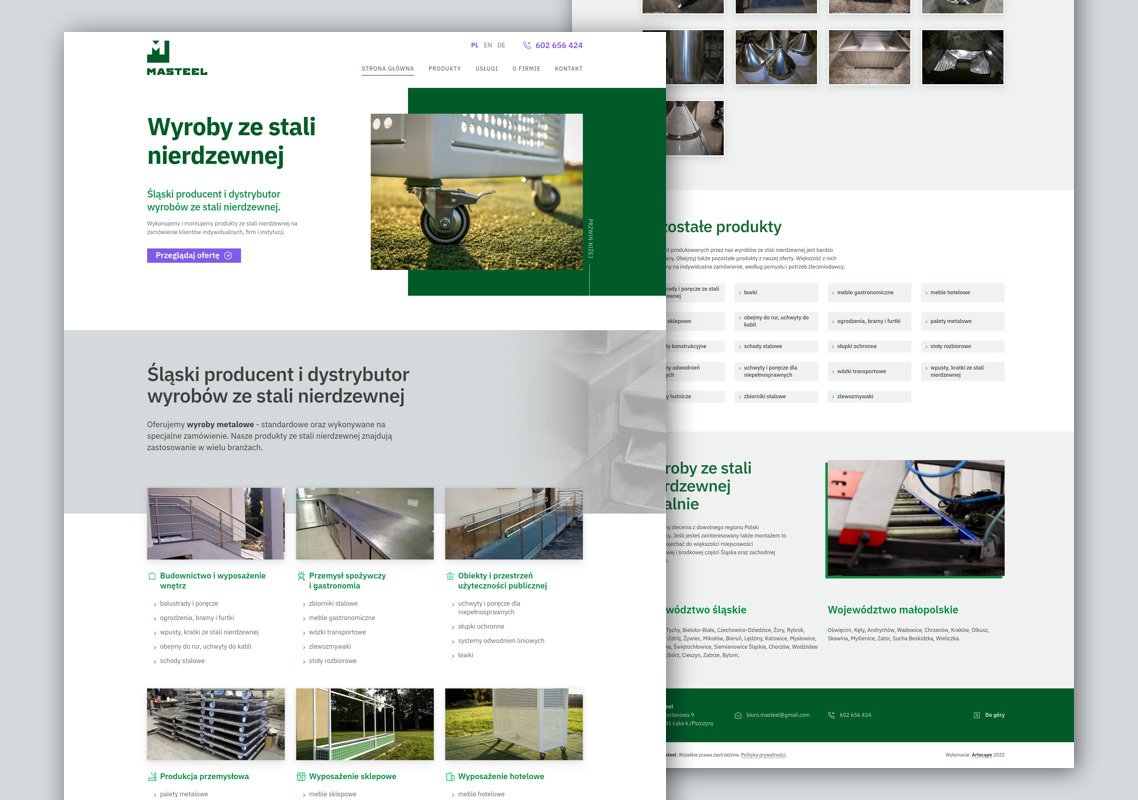The height and width of the screenshot is (800, 1138).
Task: Click the shop icon by Wyposażenie sklepowe
Action: pos(301,776)
